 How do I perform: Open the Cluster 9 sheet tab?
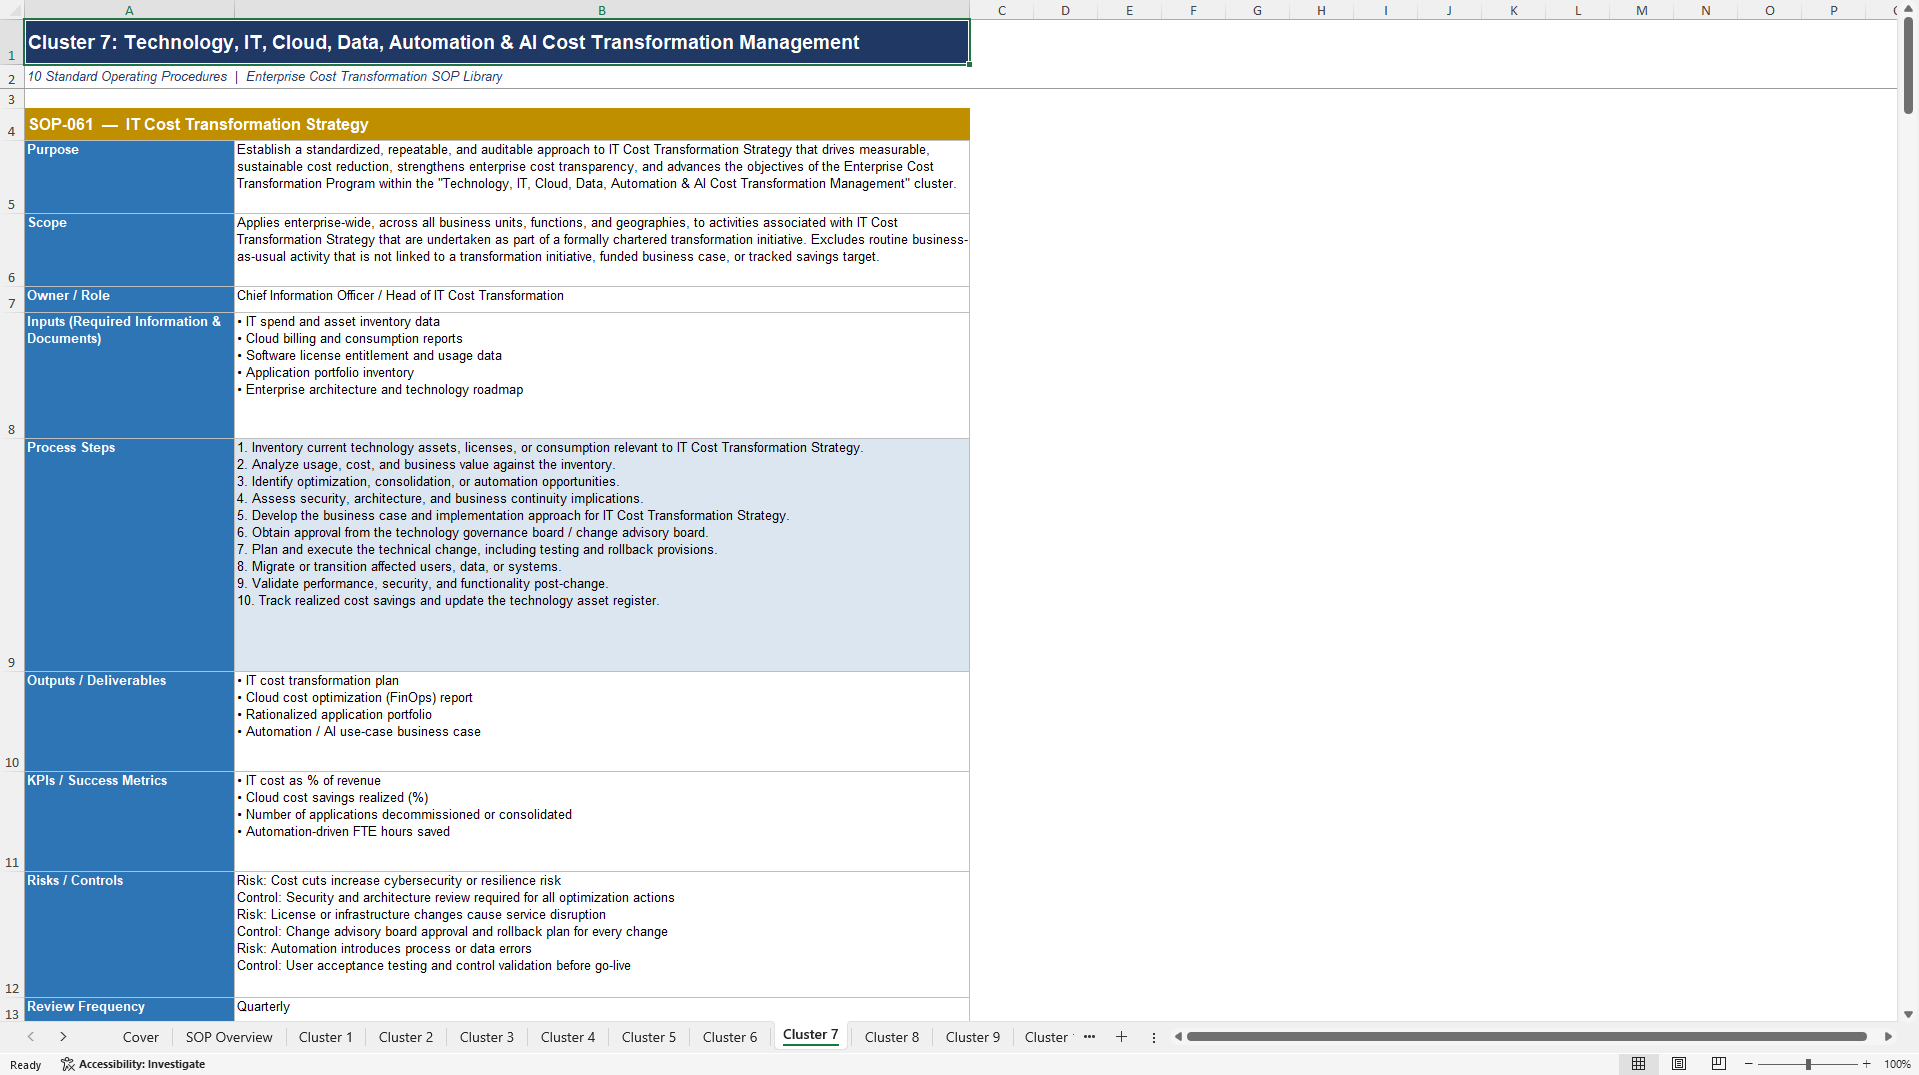973,1037
